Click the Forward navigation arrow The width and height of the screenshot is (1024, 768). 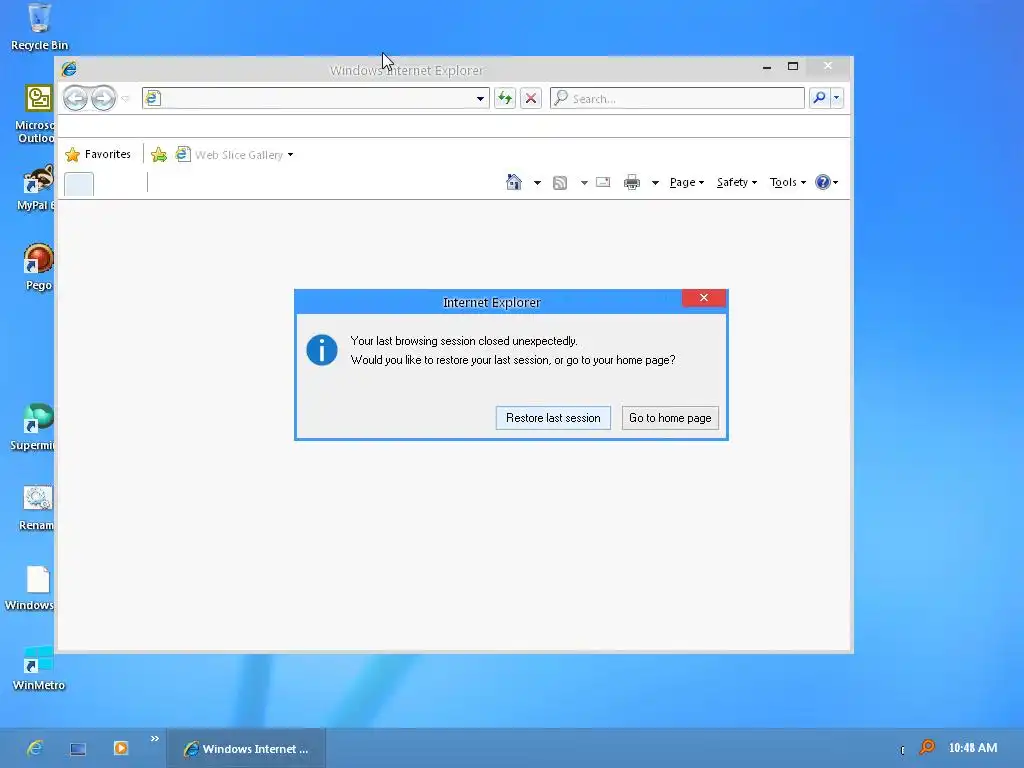(x=103, y=99)
